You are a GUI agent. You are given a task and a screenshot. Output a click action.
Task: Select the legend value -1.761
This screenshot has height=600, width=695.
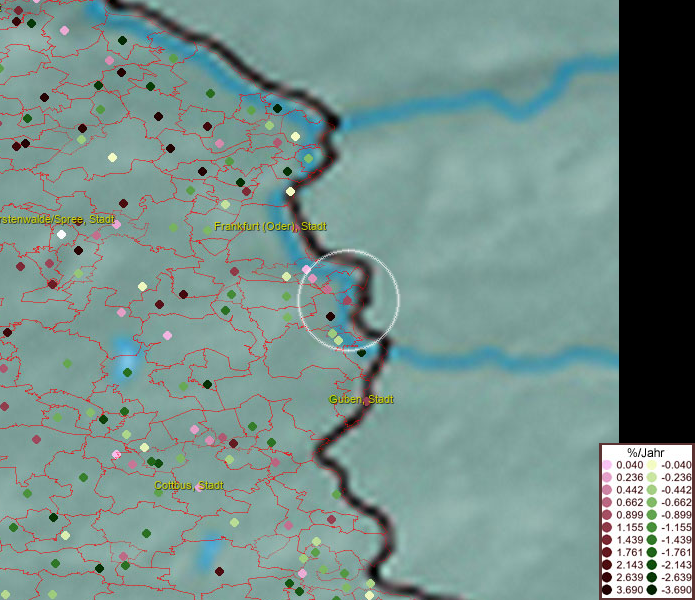point(676,553)
